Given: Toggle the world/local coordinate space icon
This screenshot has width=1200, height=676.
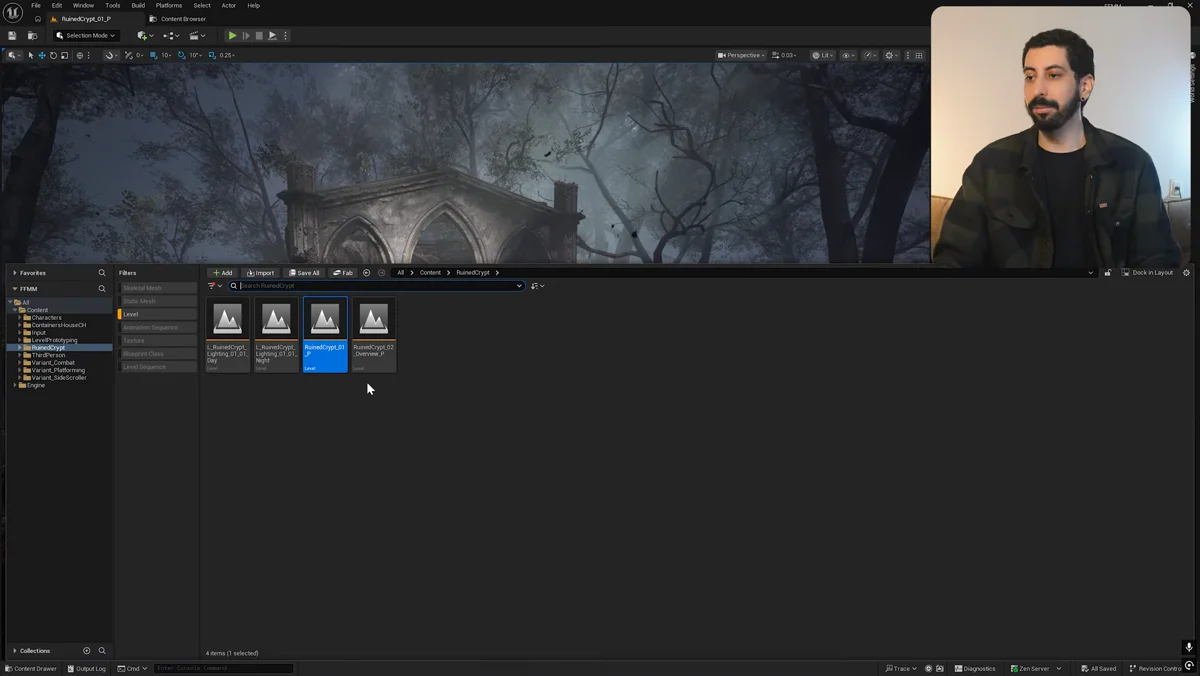Looking at the screenshot, I should pos(80,55).
